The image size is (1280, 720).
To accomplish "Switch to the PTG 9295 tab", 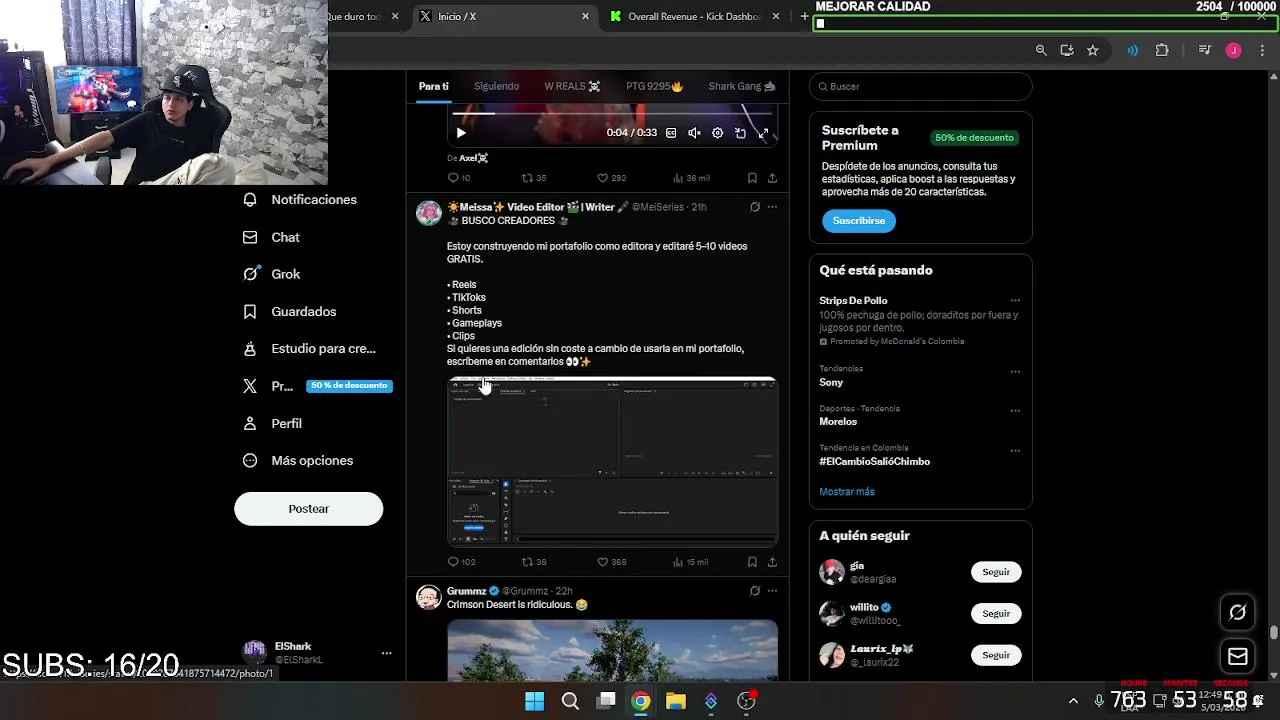I will coord(654,86).
